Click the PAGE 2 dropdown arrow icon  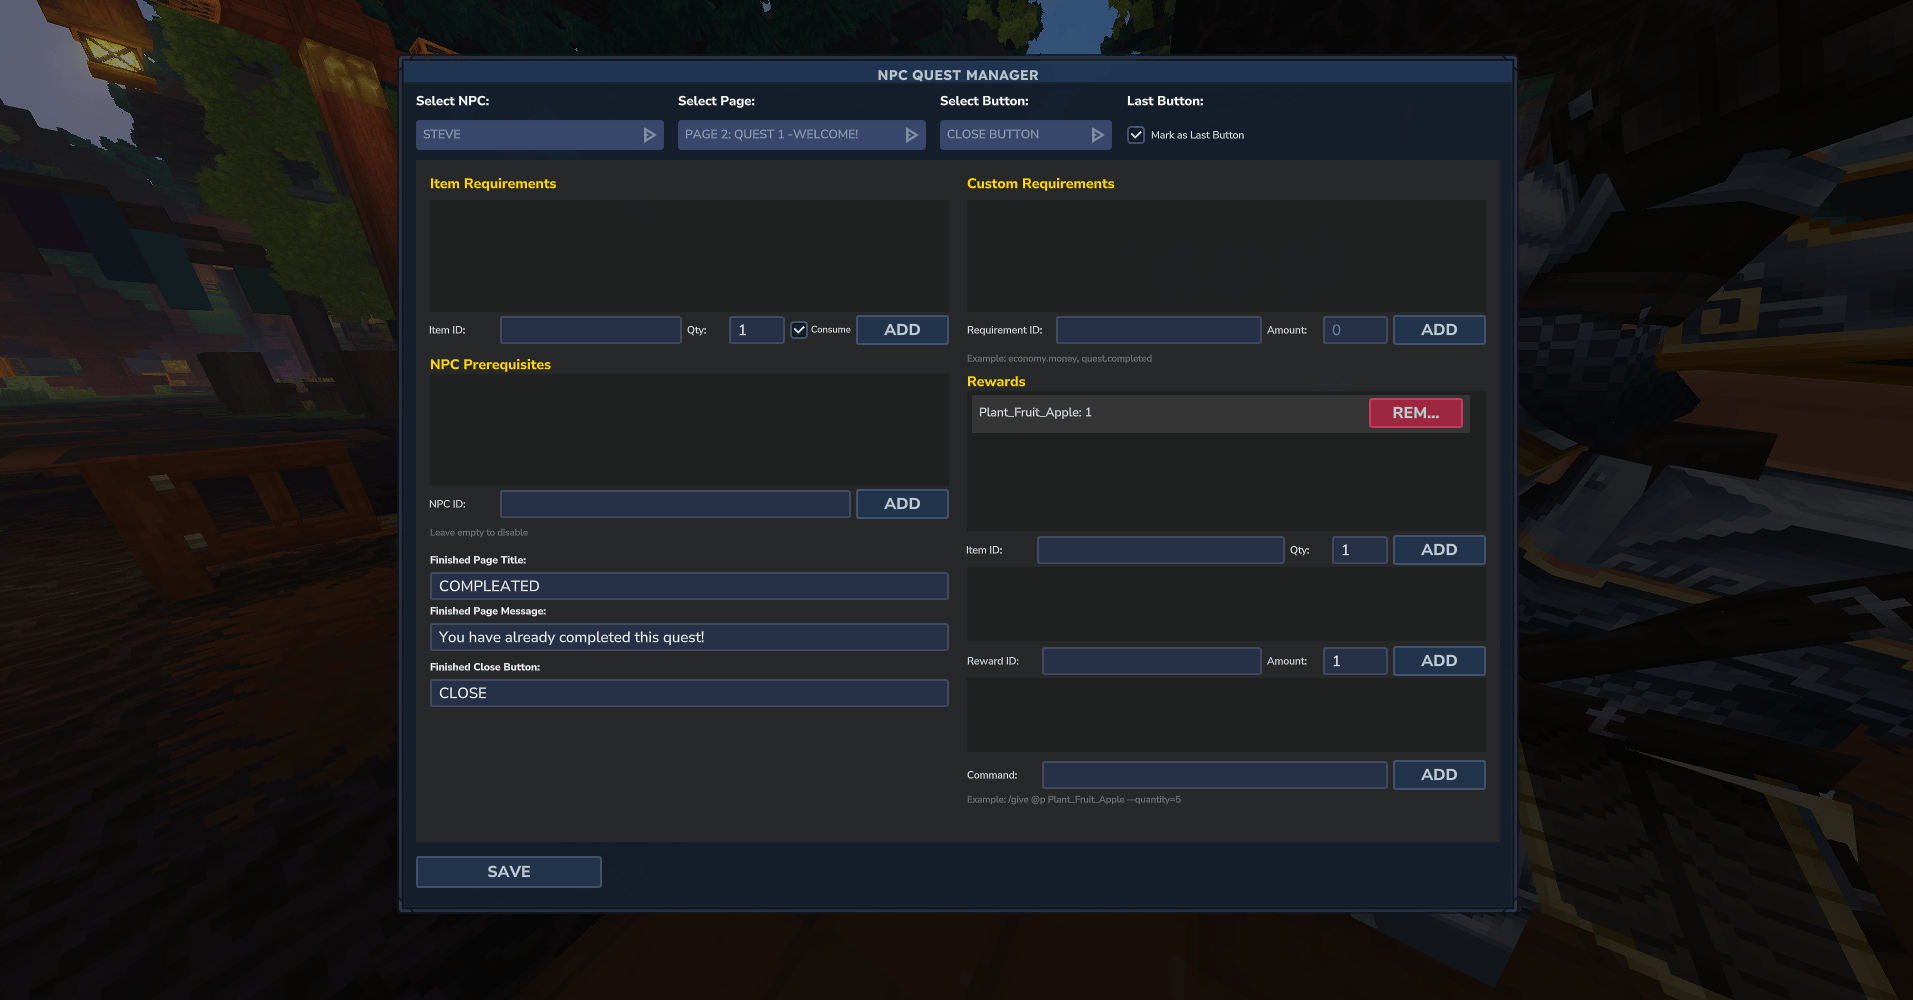coord(911,134)
